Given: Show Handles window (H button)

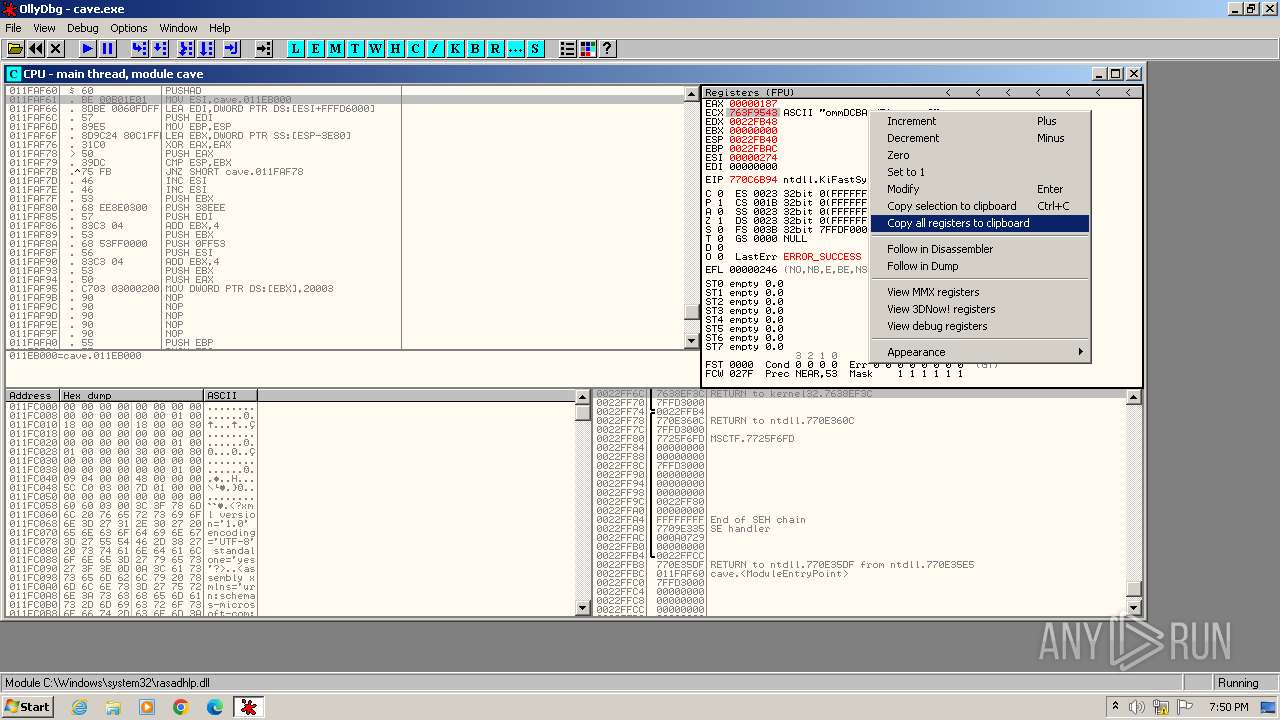Looking at the screenshot, I should pyautogui.click(x=396, y=48).
